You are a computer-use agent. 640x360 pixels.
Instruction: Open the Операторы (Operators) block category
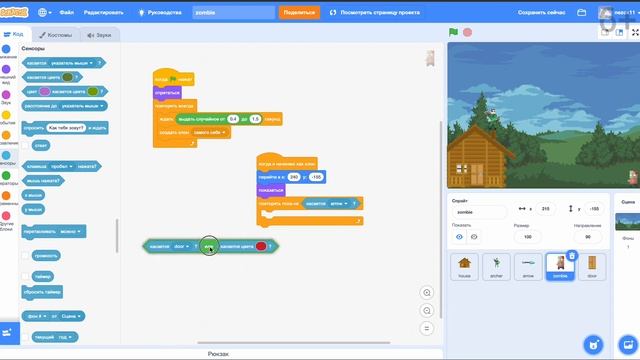(x=7, y=178)
